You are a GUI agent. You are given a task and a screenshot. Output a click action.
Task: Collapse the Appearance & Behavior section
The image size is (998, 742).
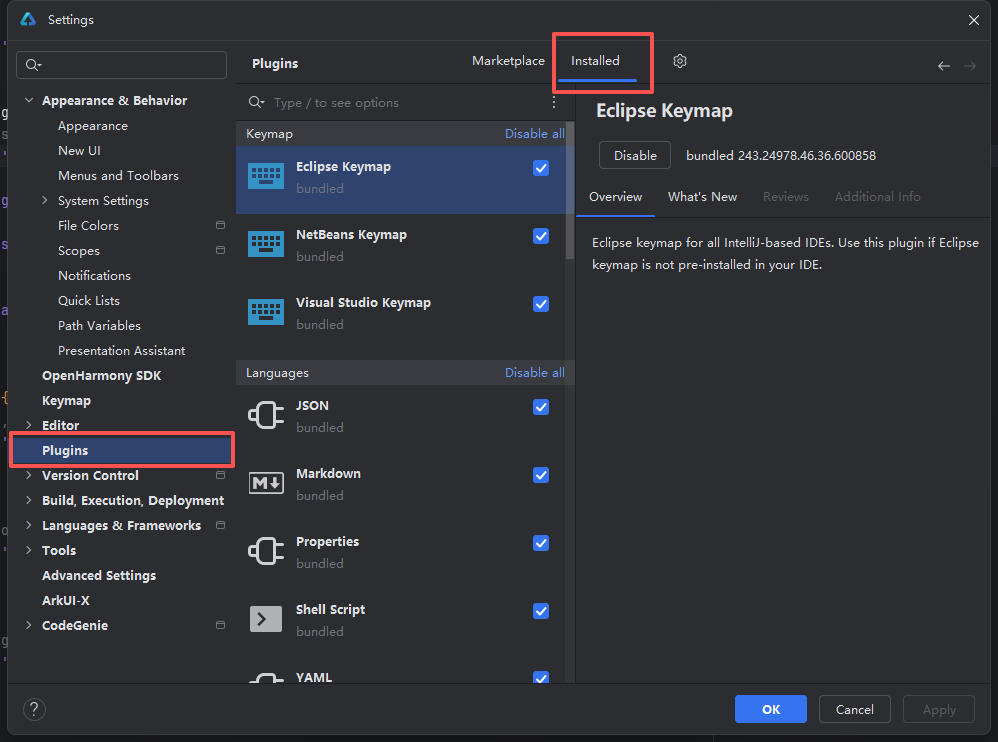(29, 101)
